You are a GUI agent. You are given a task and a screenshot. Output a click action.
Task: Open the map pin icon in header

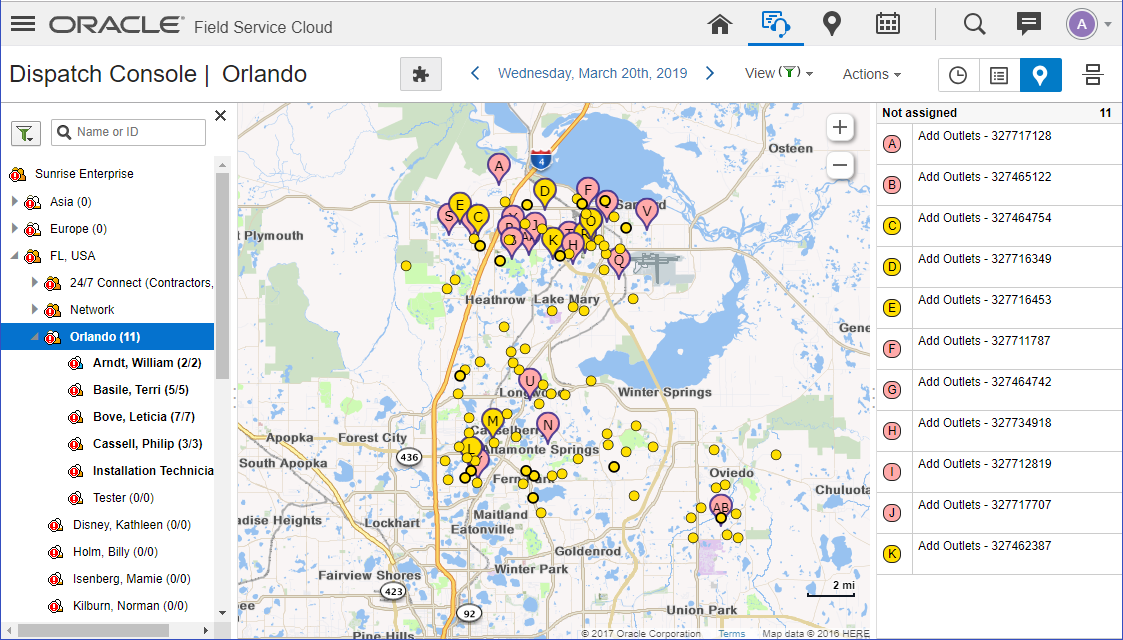(832, 24)
